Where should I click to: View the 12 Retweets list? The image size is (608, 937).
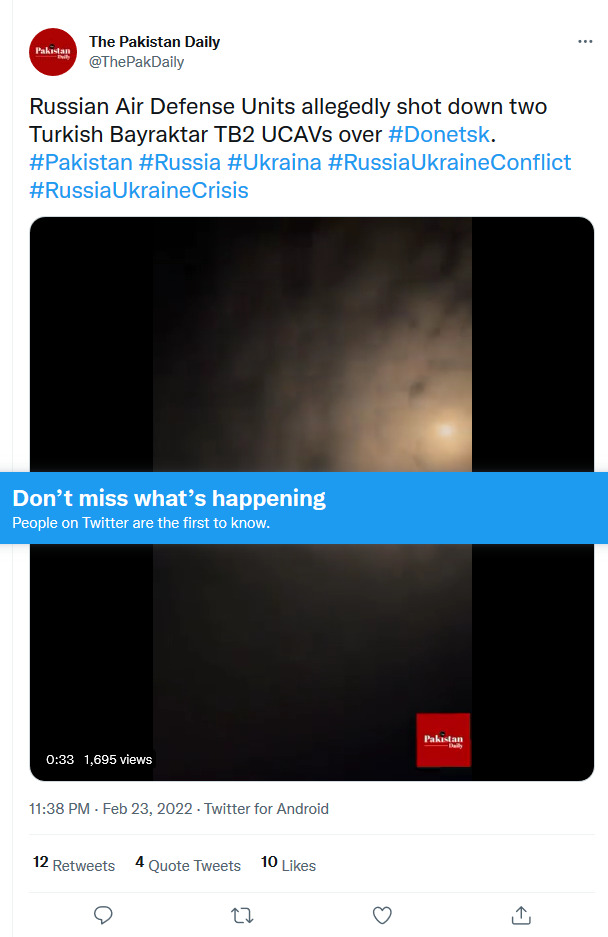[74, 864]
